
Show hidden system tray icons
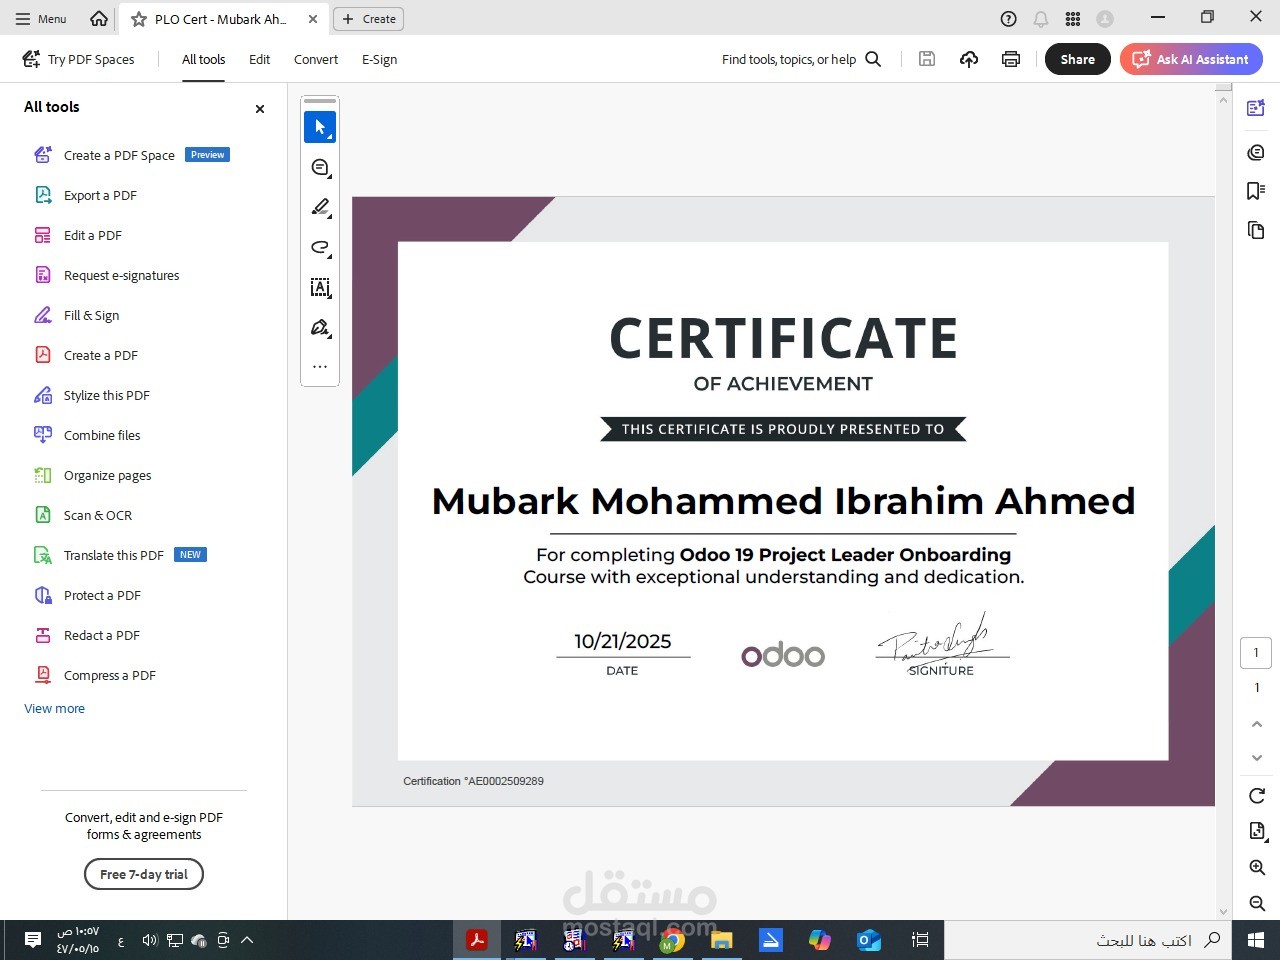coord(247,940)
